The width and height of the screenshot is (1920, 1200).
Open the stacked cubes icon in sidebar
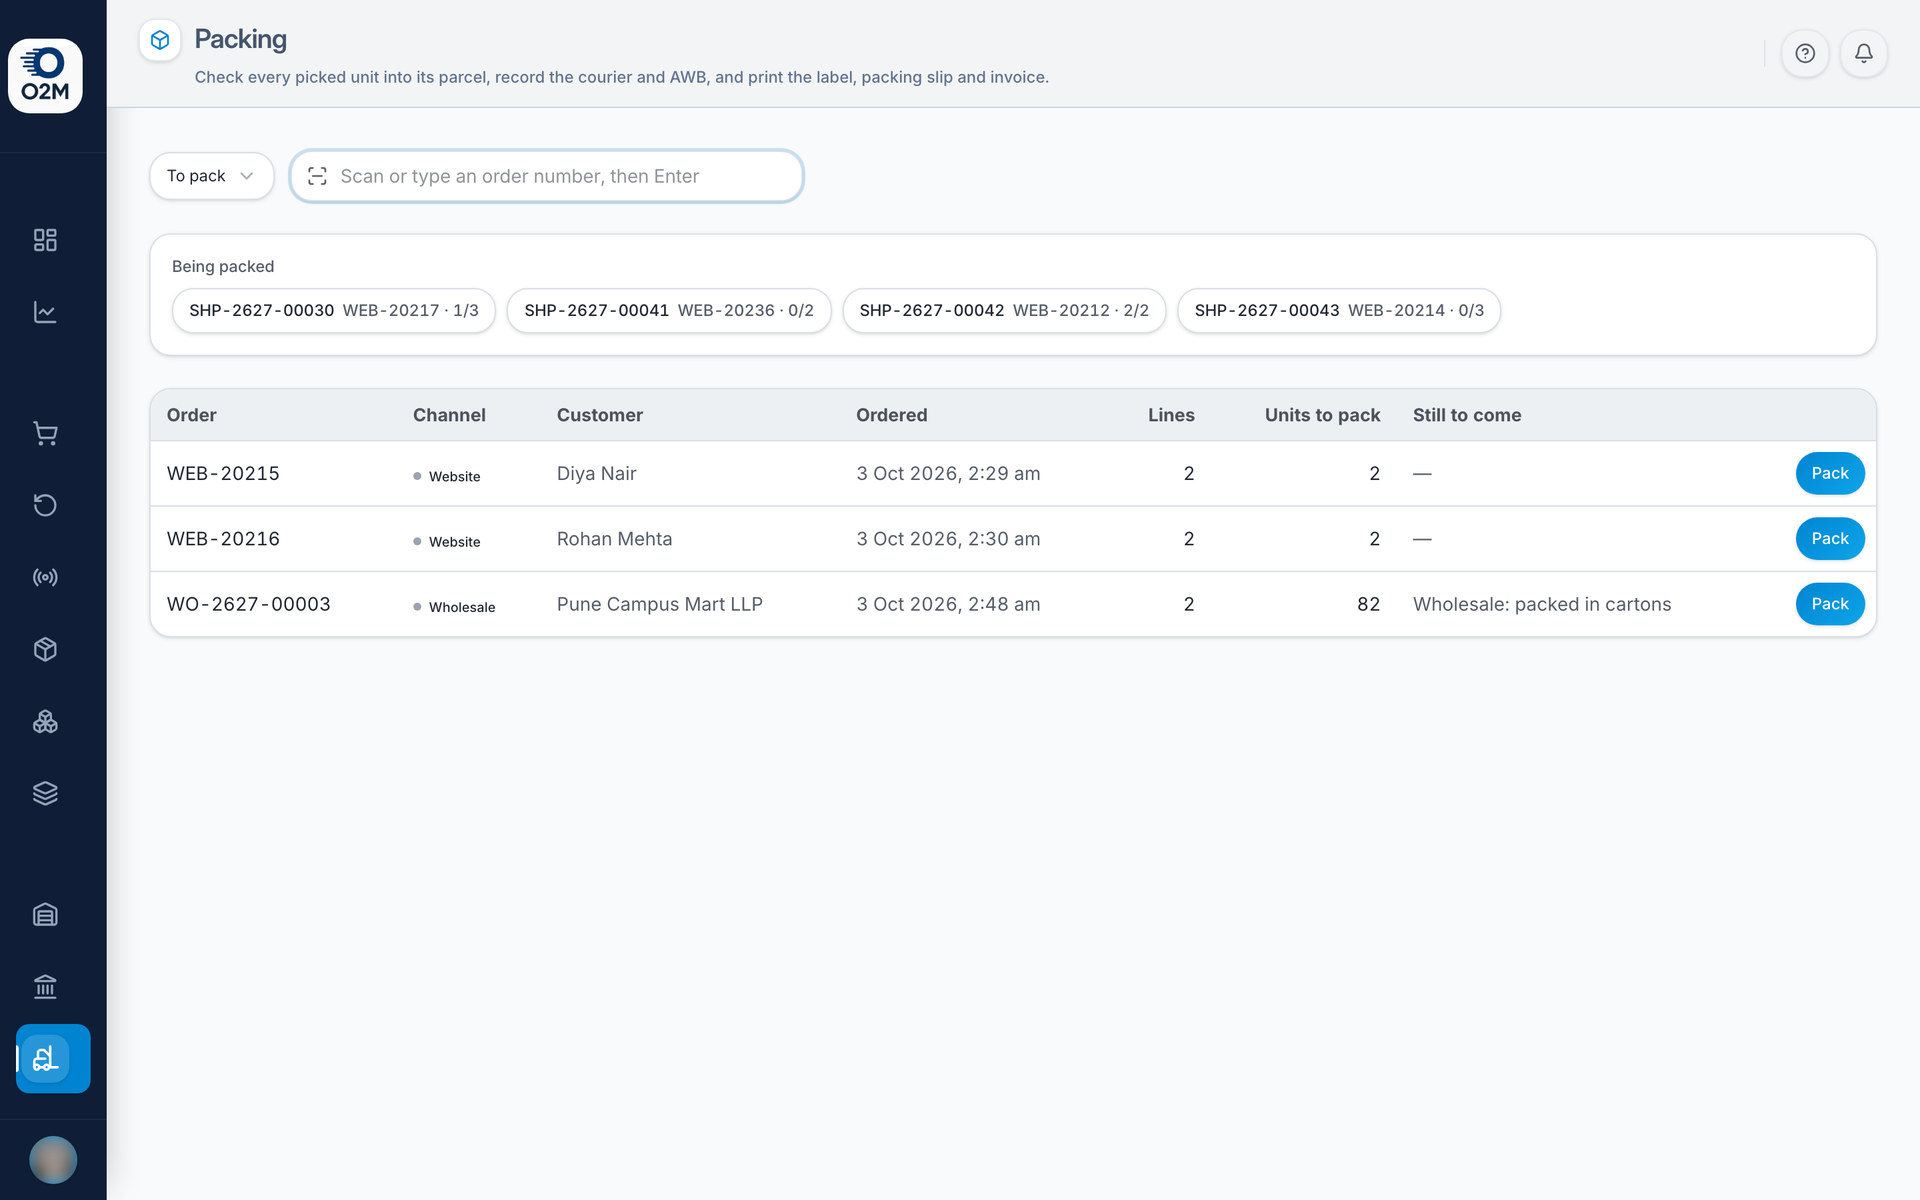coord(45,721)
